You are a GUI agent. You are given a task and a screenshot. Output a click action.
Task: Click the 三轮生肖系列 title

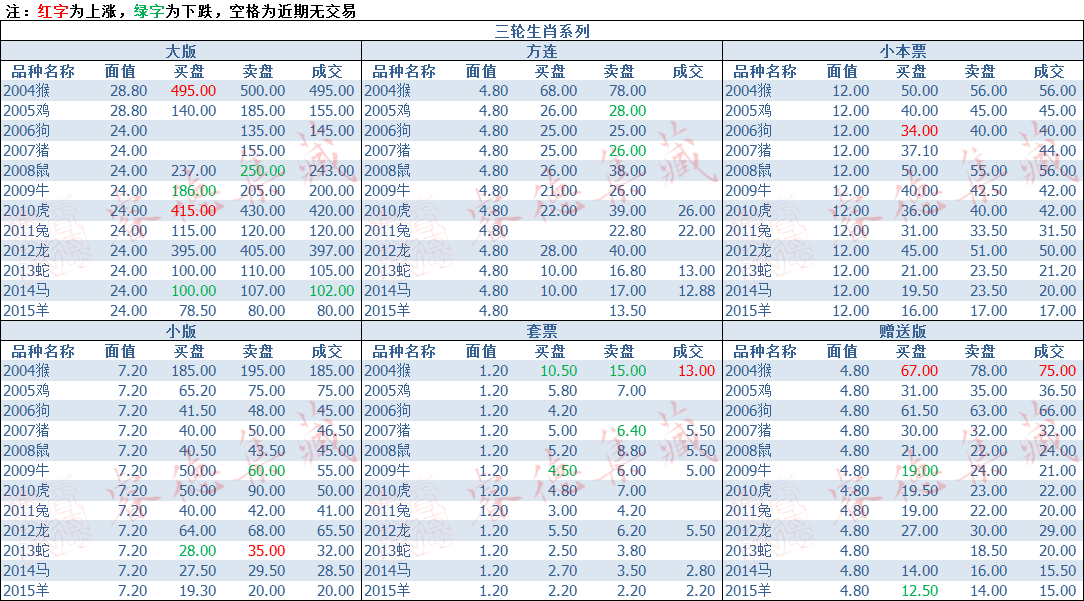(542, 31)
